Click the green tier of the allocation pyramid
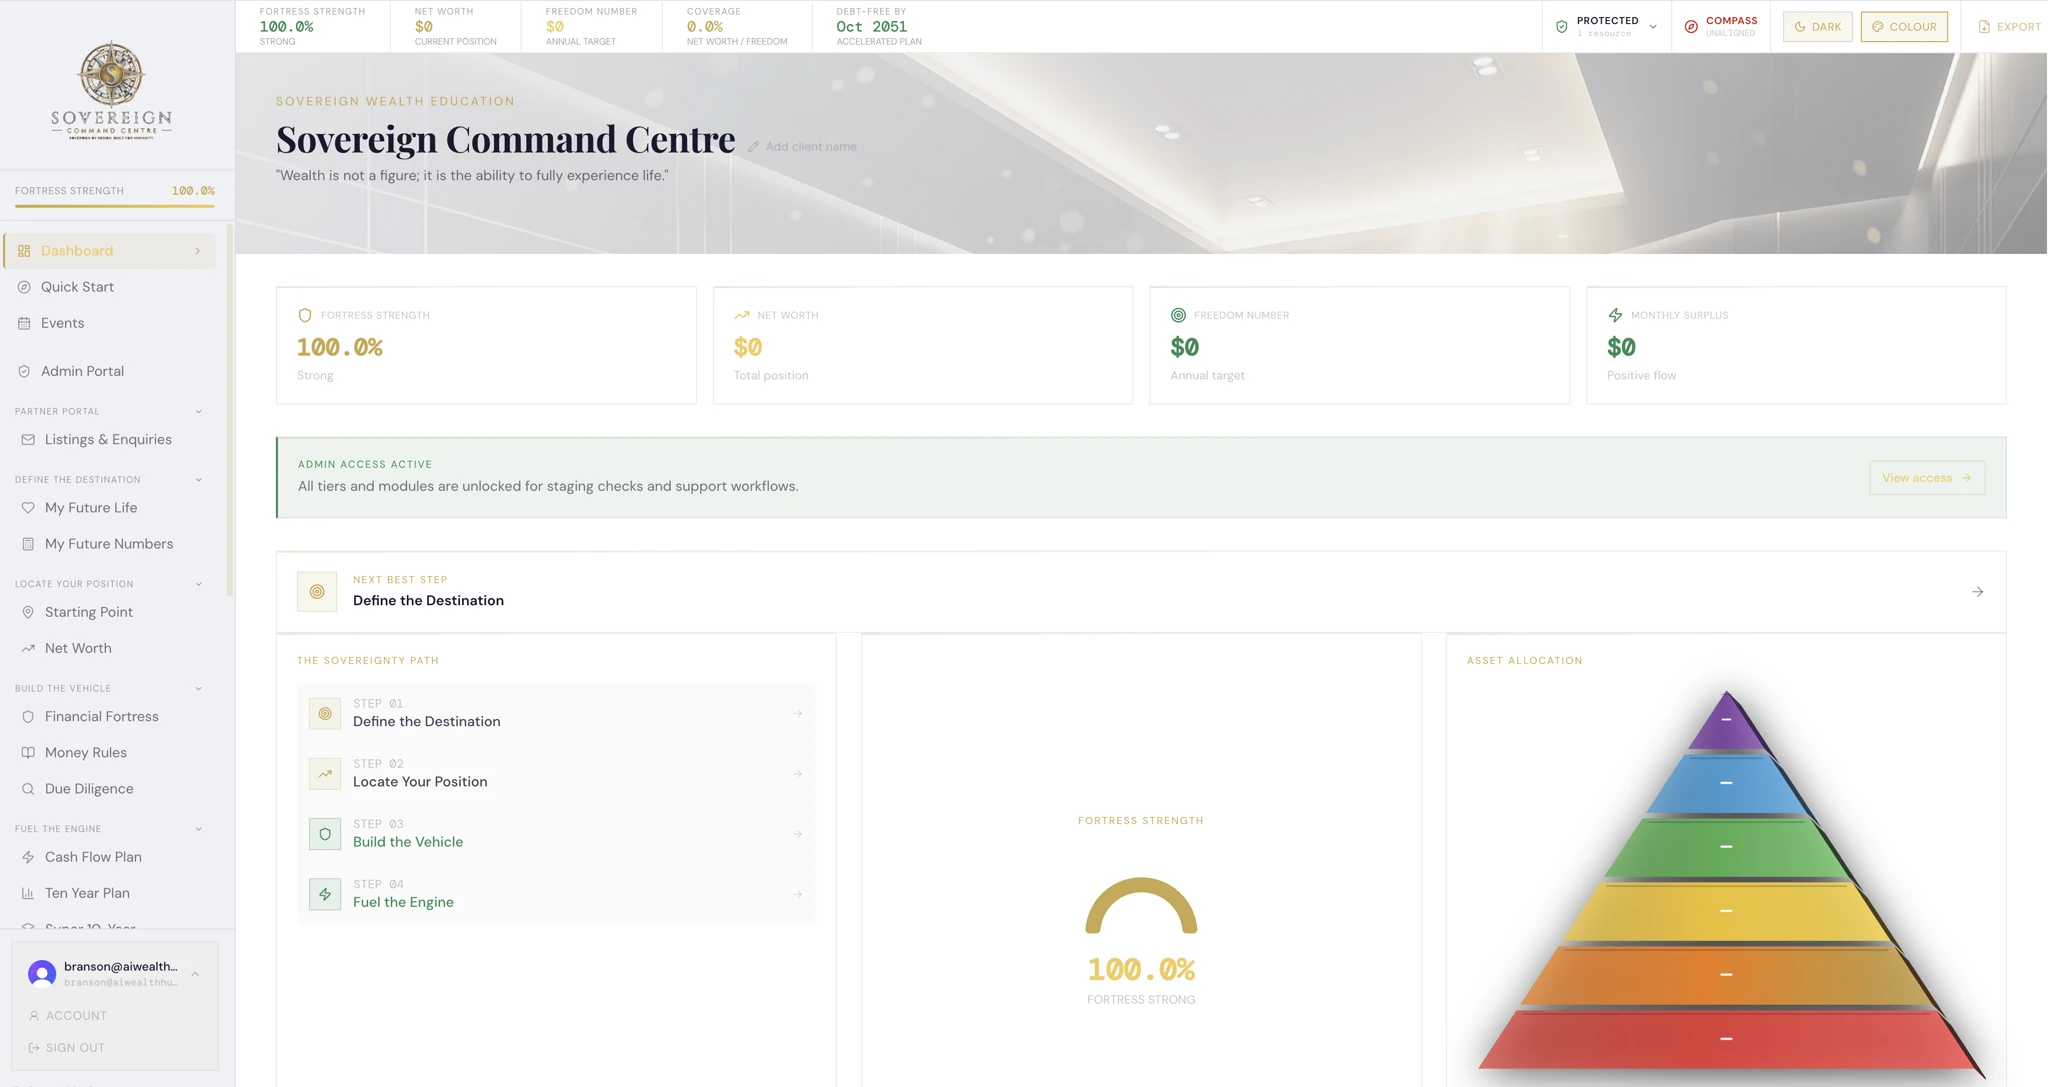This screenshot has width=2048, height=1087. coord(1726,847)
